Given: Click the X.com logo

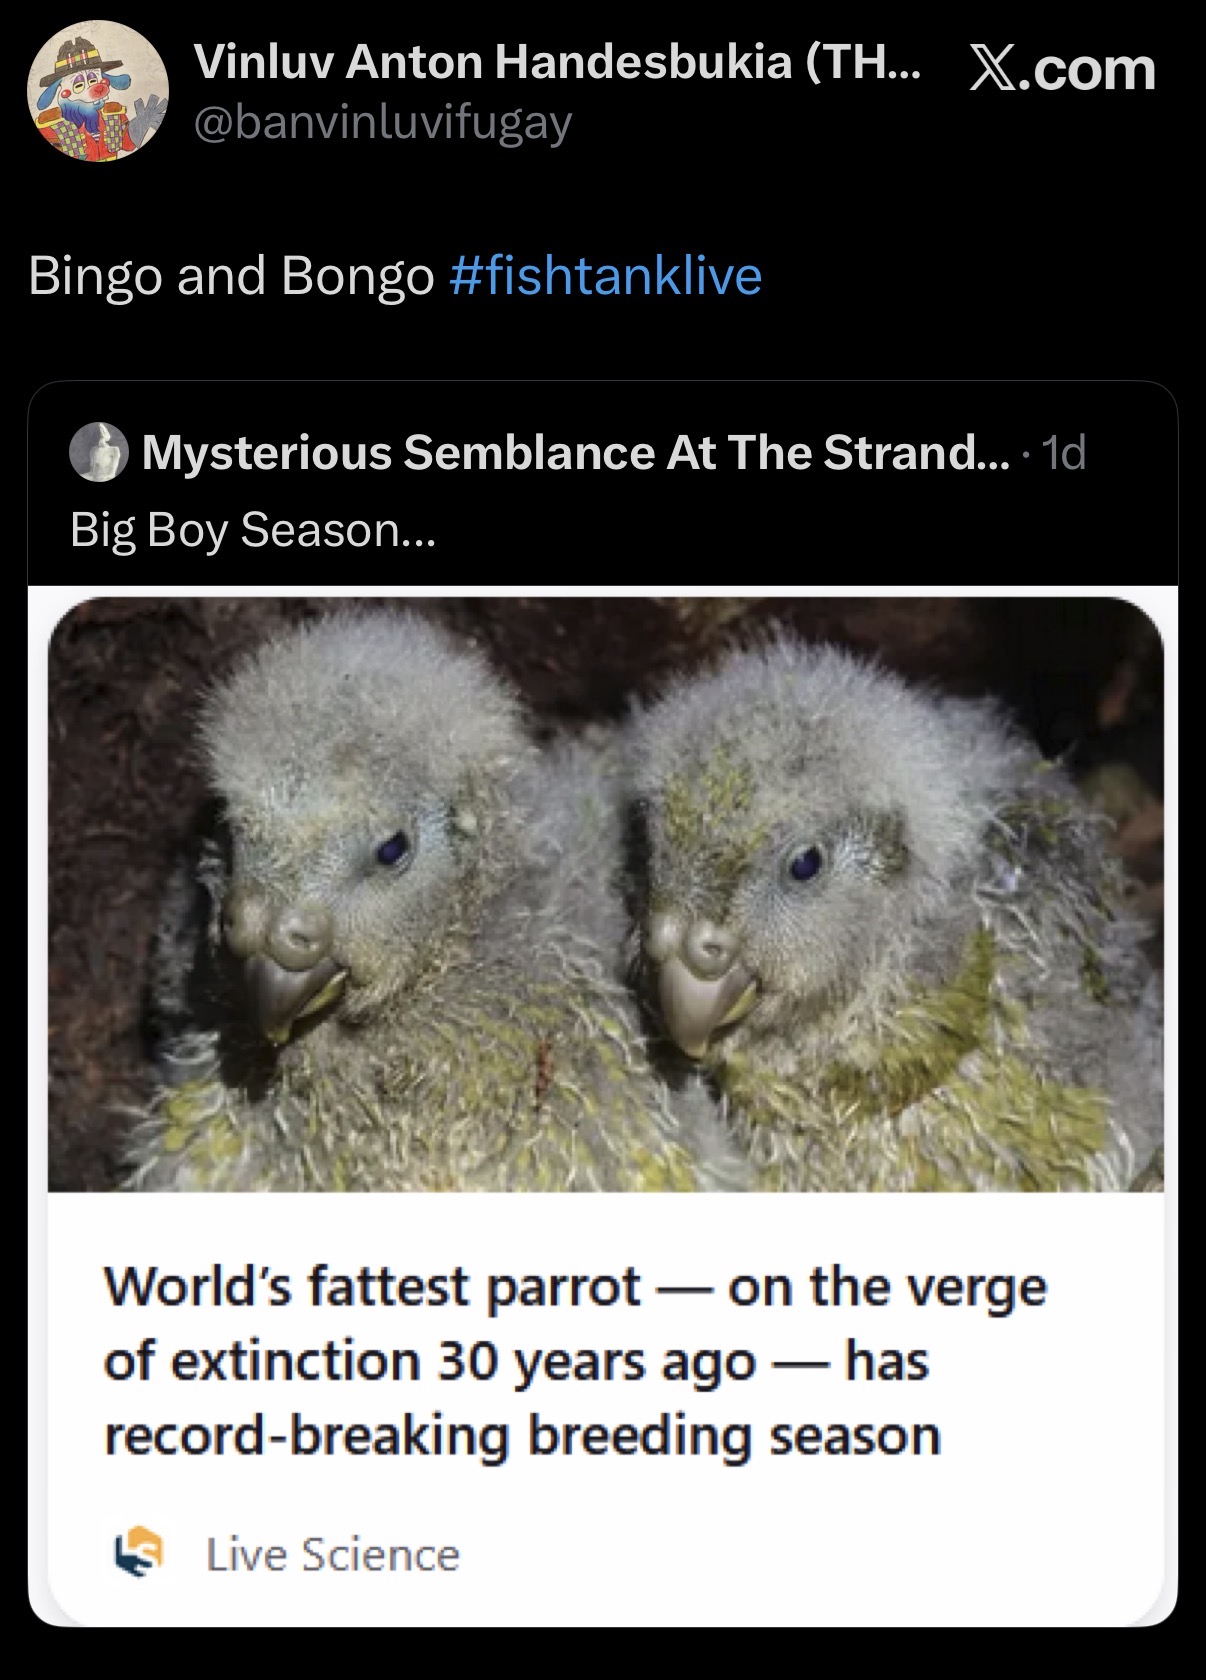Looking at the screenshot, I should pos(1062,70).
